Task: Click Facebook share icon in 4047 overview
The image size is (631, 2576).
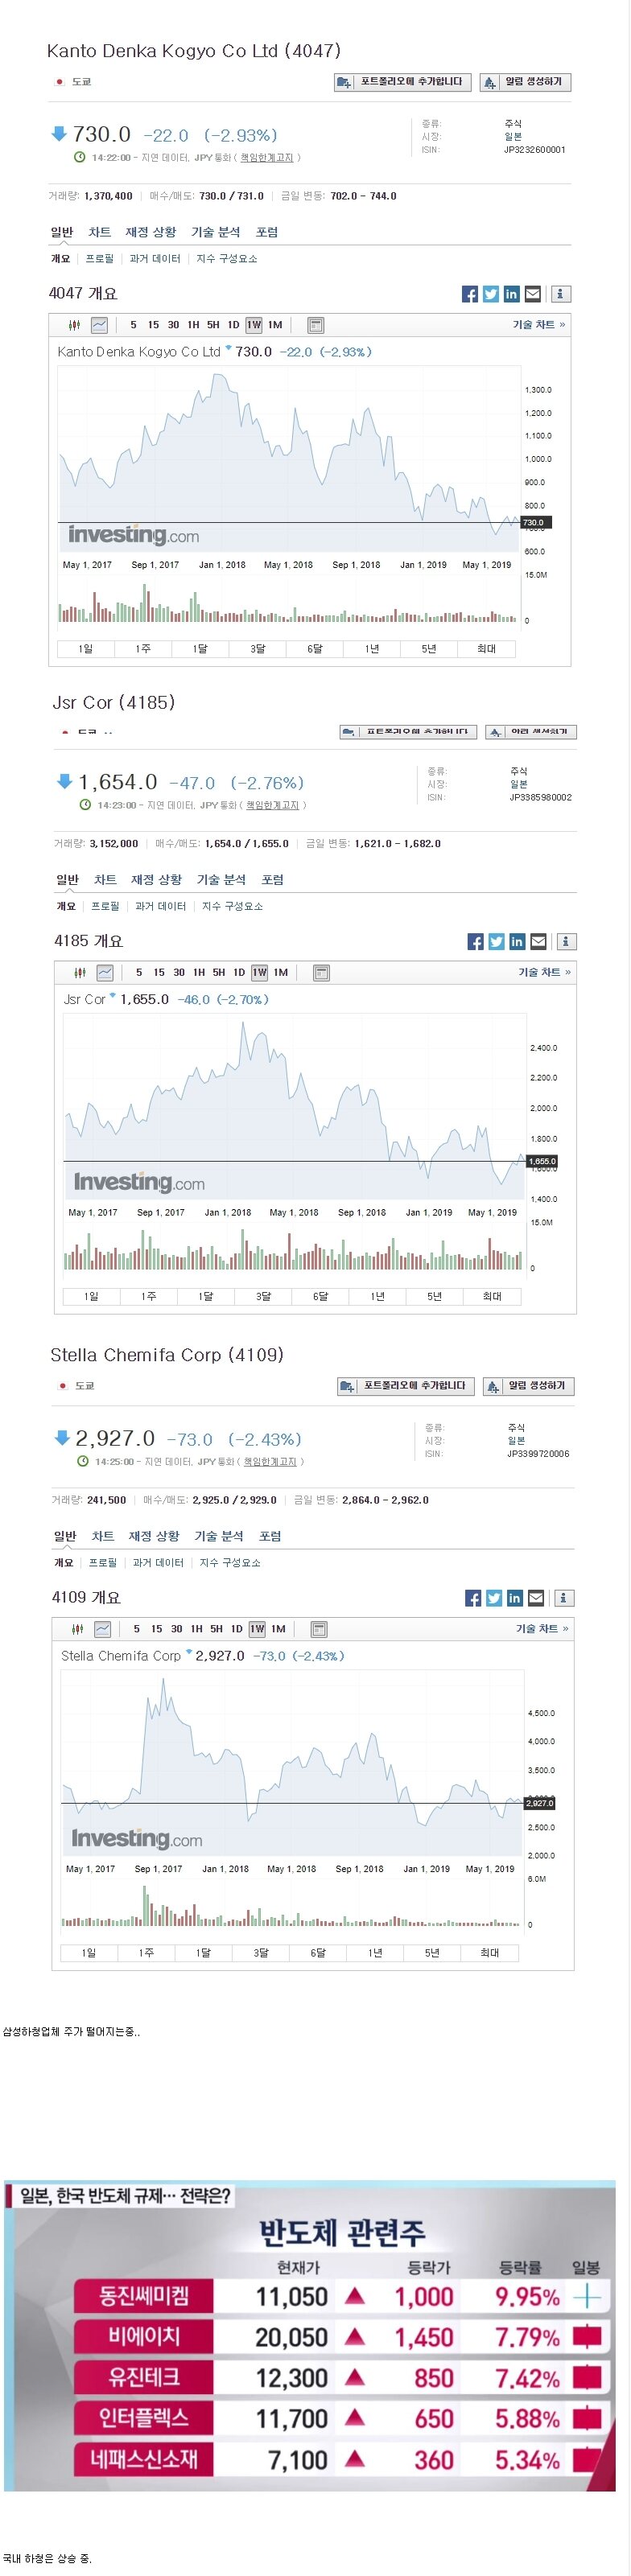Action: (469, 294)
